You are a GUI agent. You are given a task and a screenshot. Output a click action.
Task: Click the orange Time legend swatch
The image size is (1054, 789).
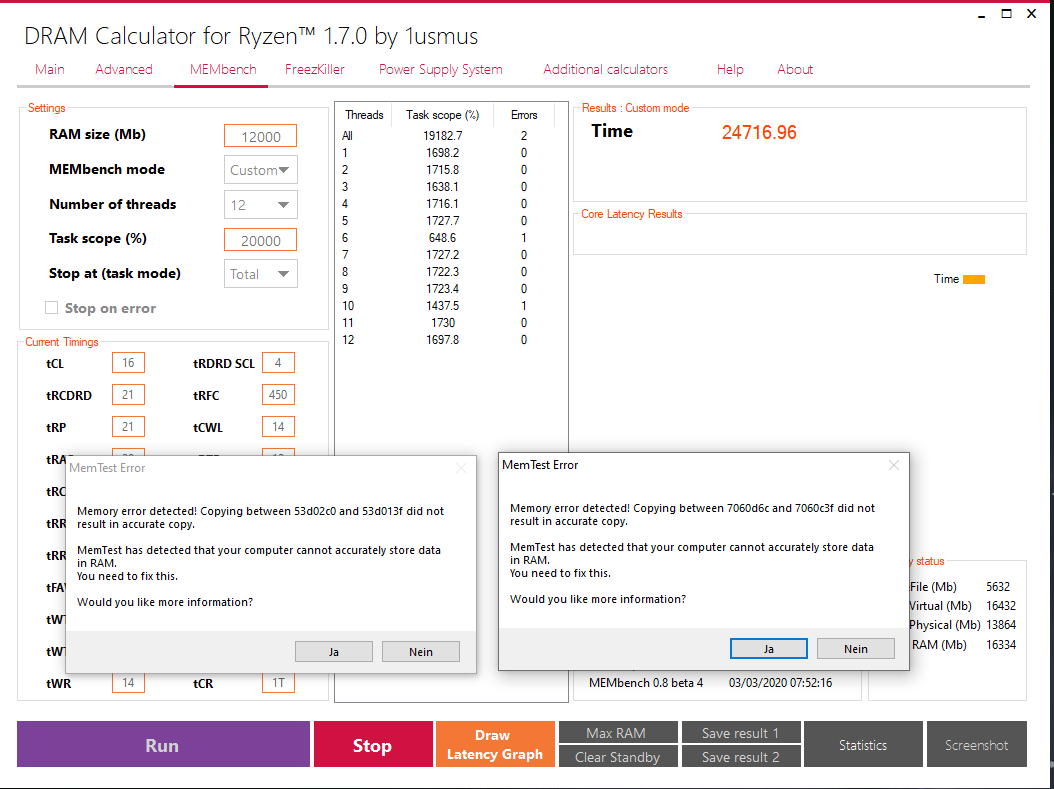[973, 279]
